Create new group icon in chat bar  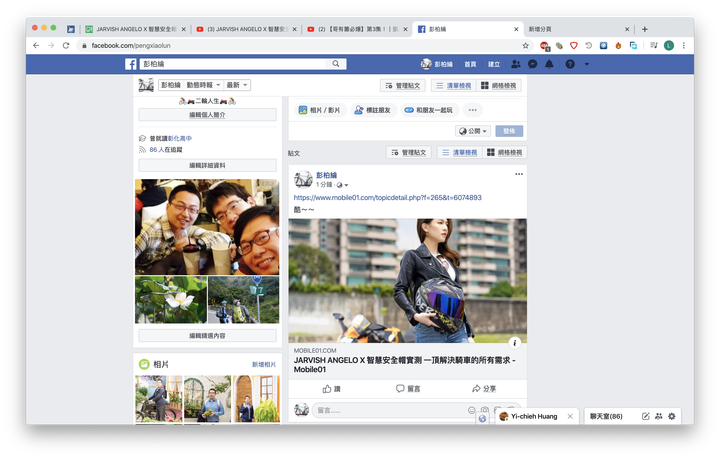pos(658,416)
